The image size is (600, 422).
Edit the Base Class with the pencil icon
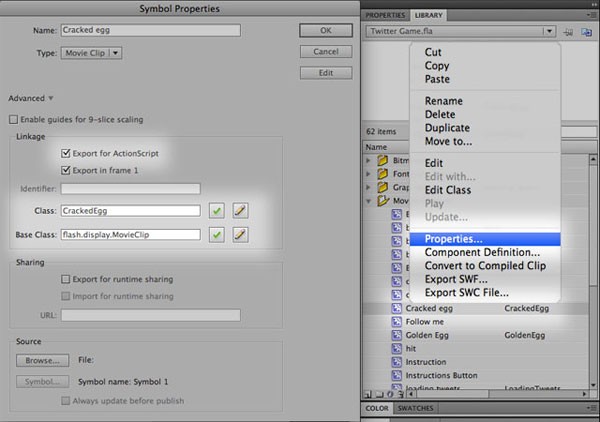(x=240, y=235)
